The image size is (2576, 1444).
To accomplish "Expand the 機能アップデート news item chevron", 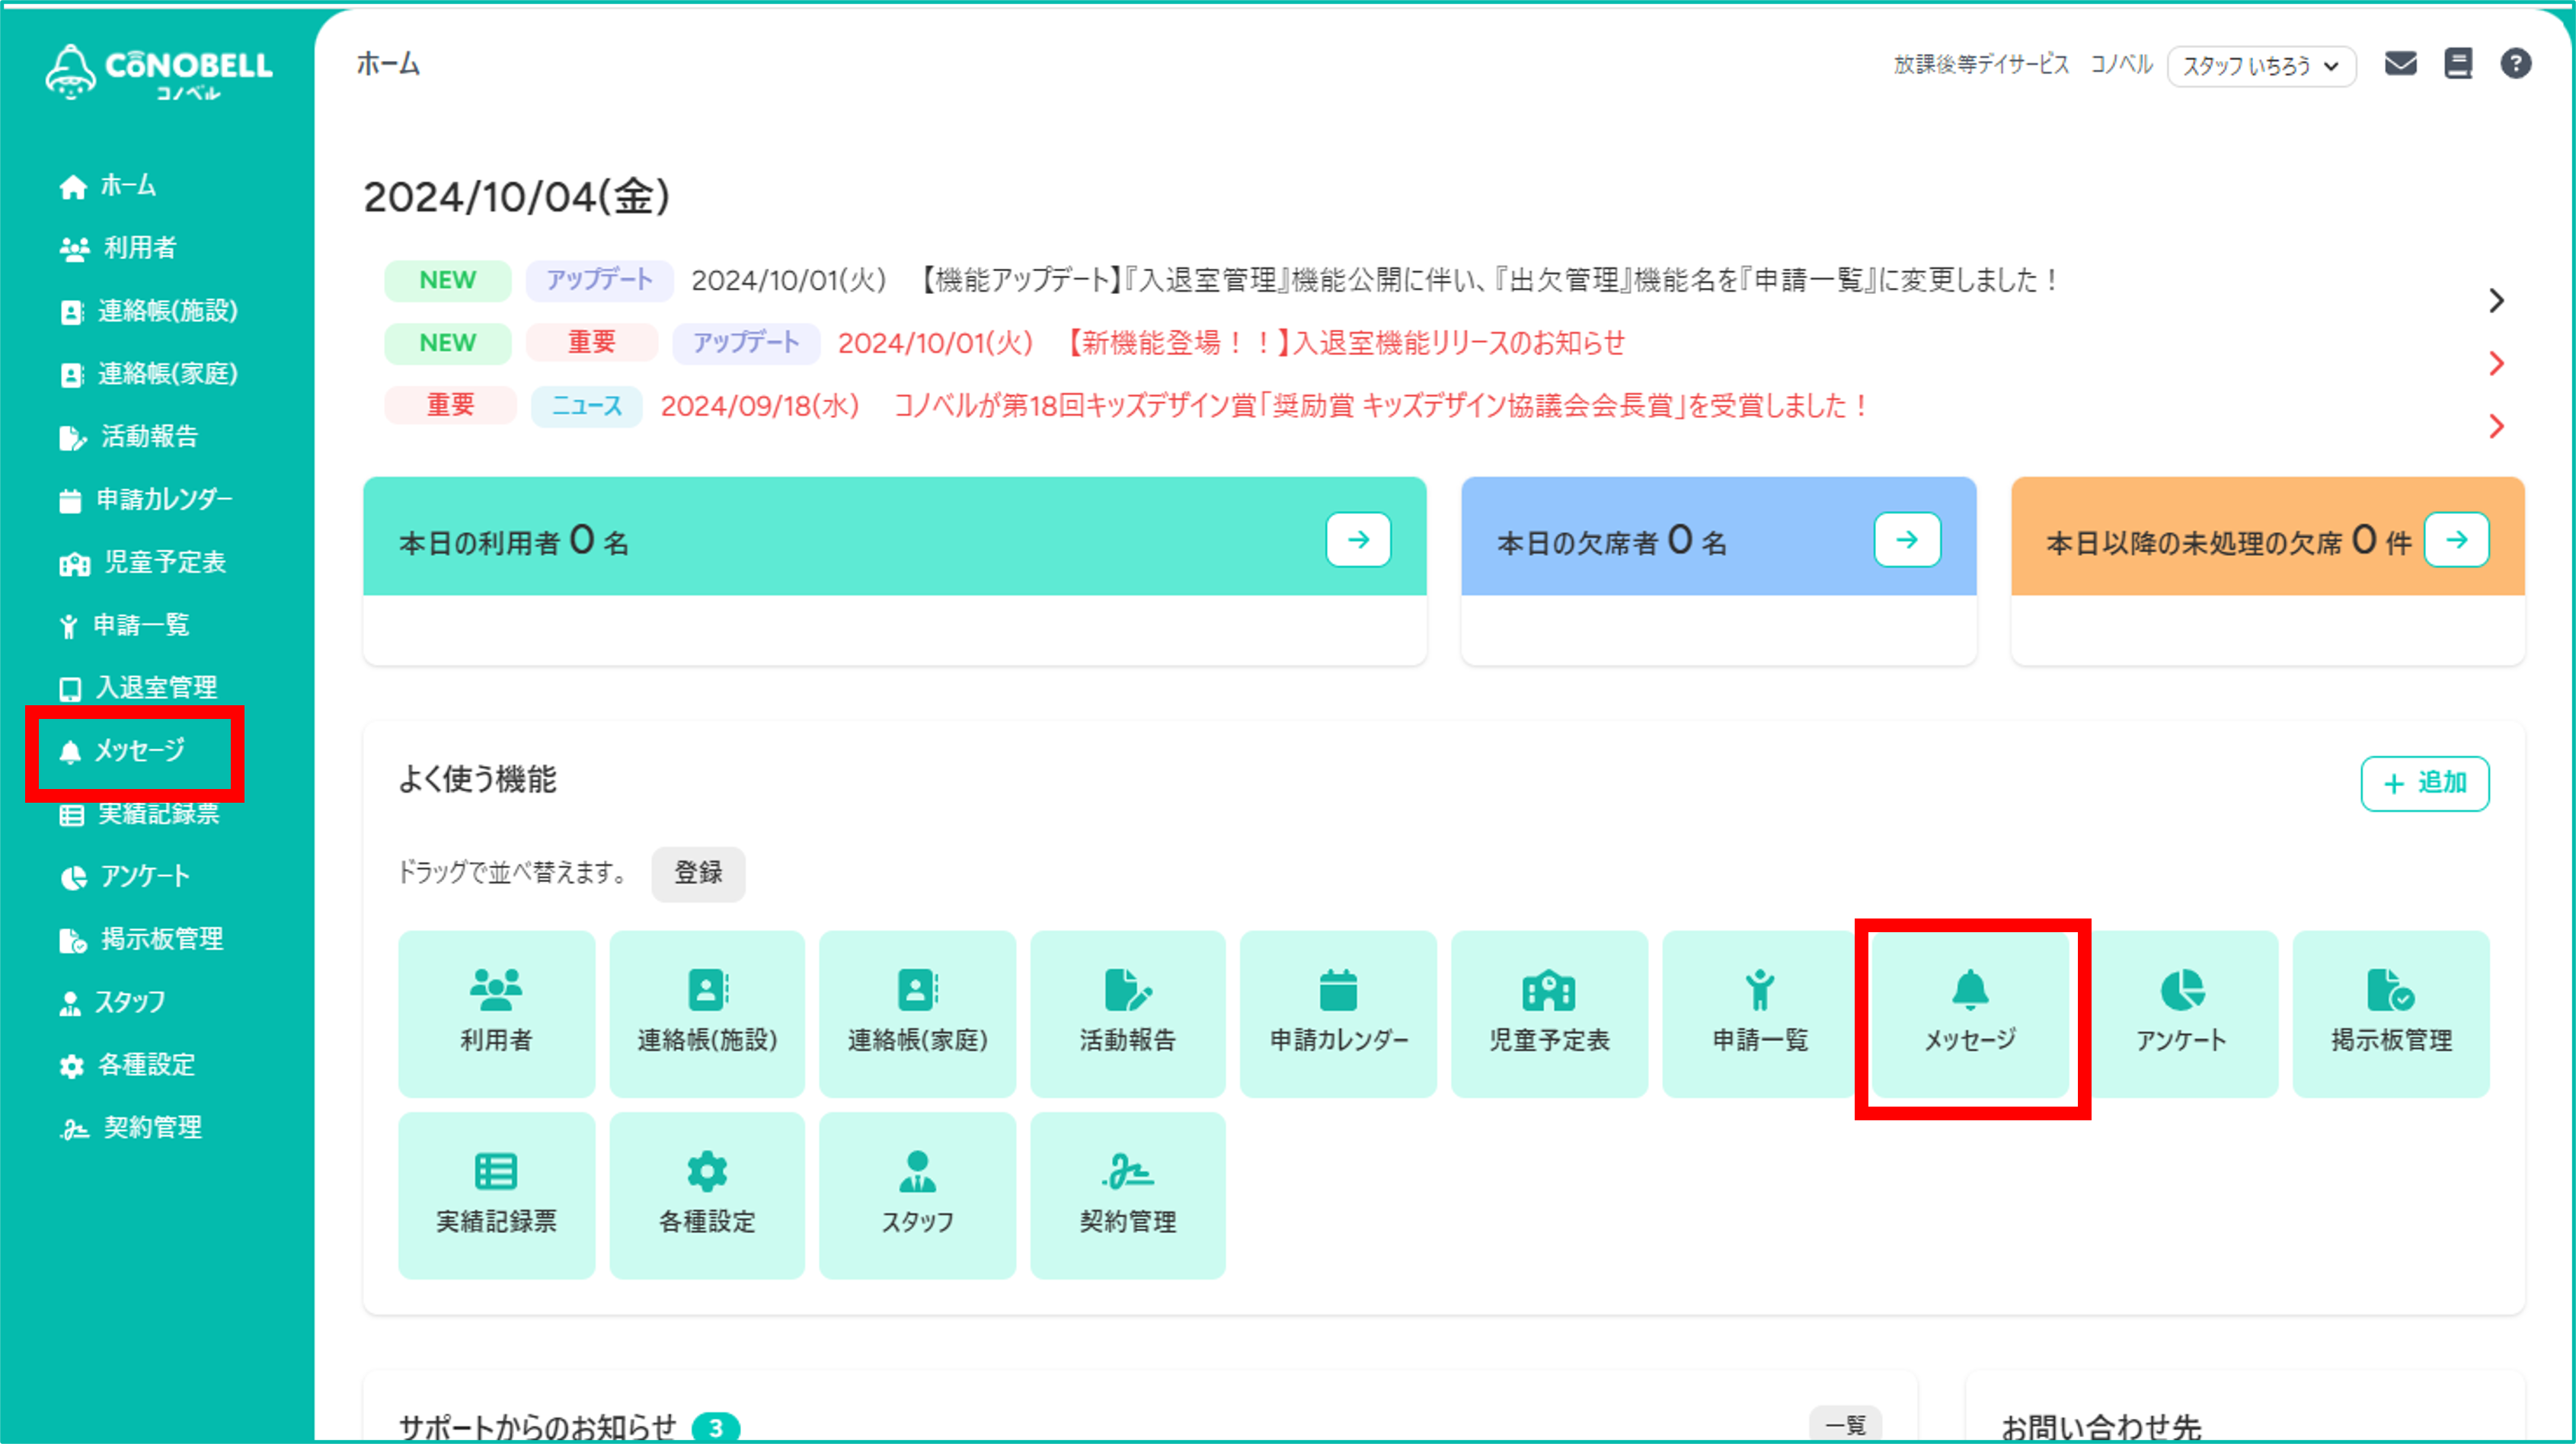I will (2496, 300).
